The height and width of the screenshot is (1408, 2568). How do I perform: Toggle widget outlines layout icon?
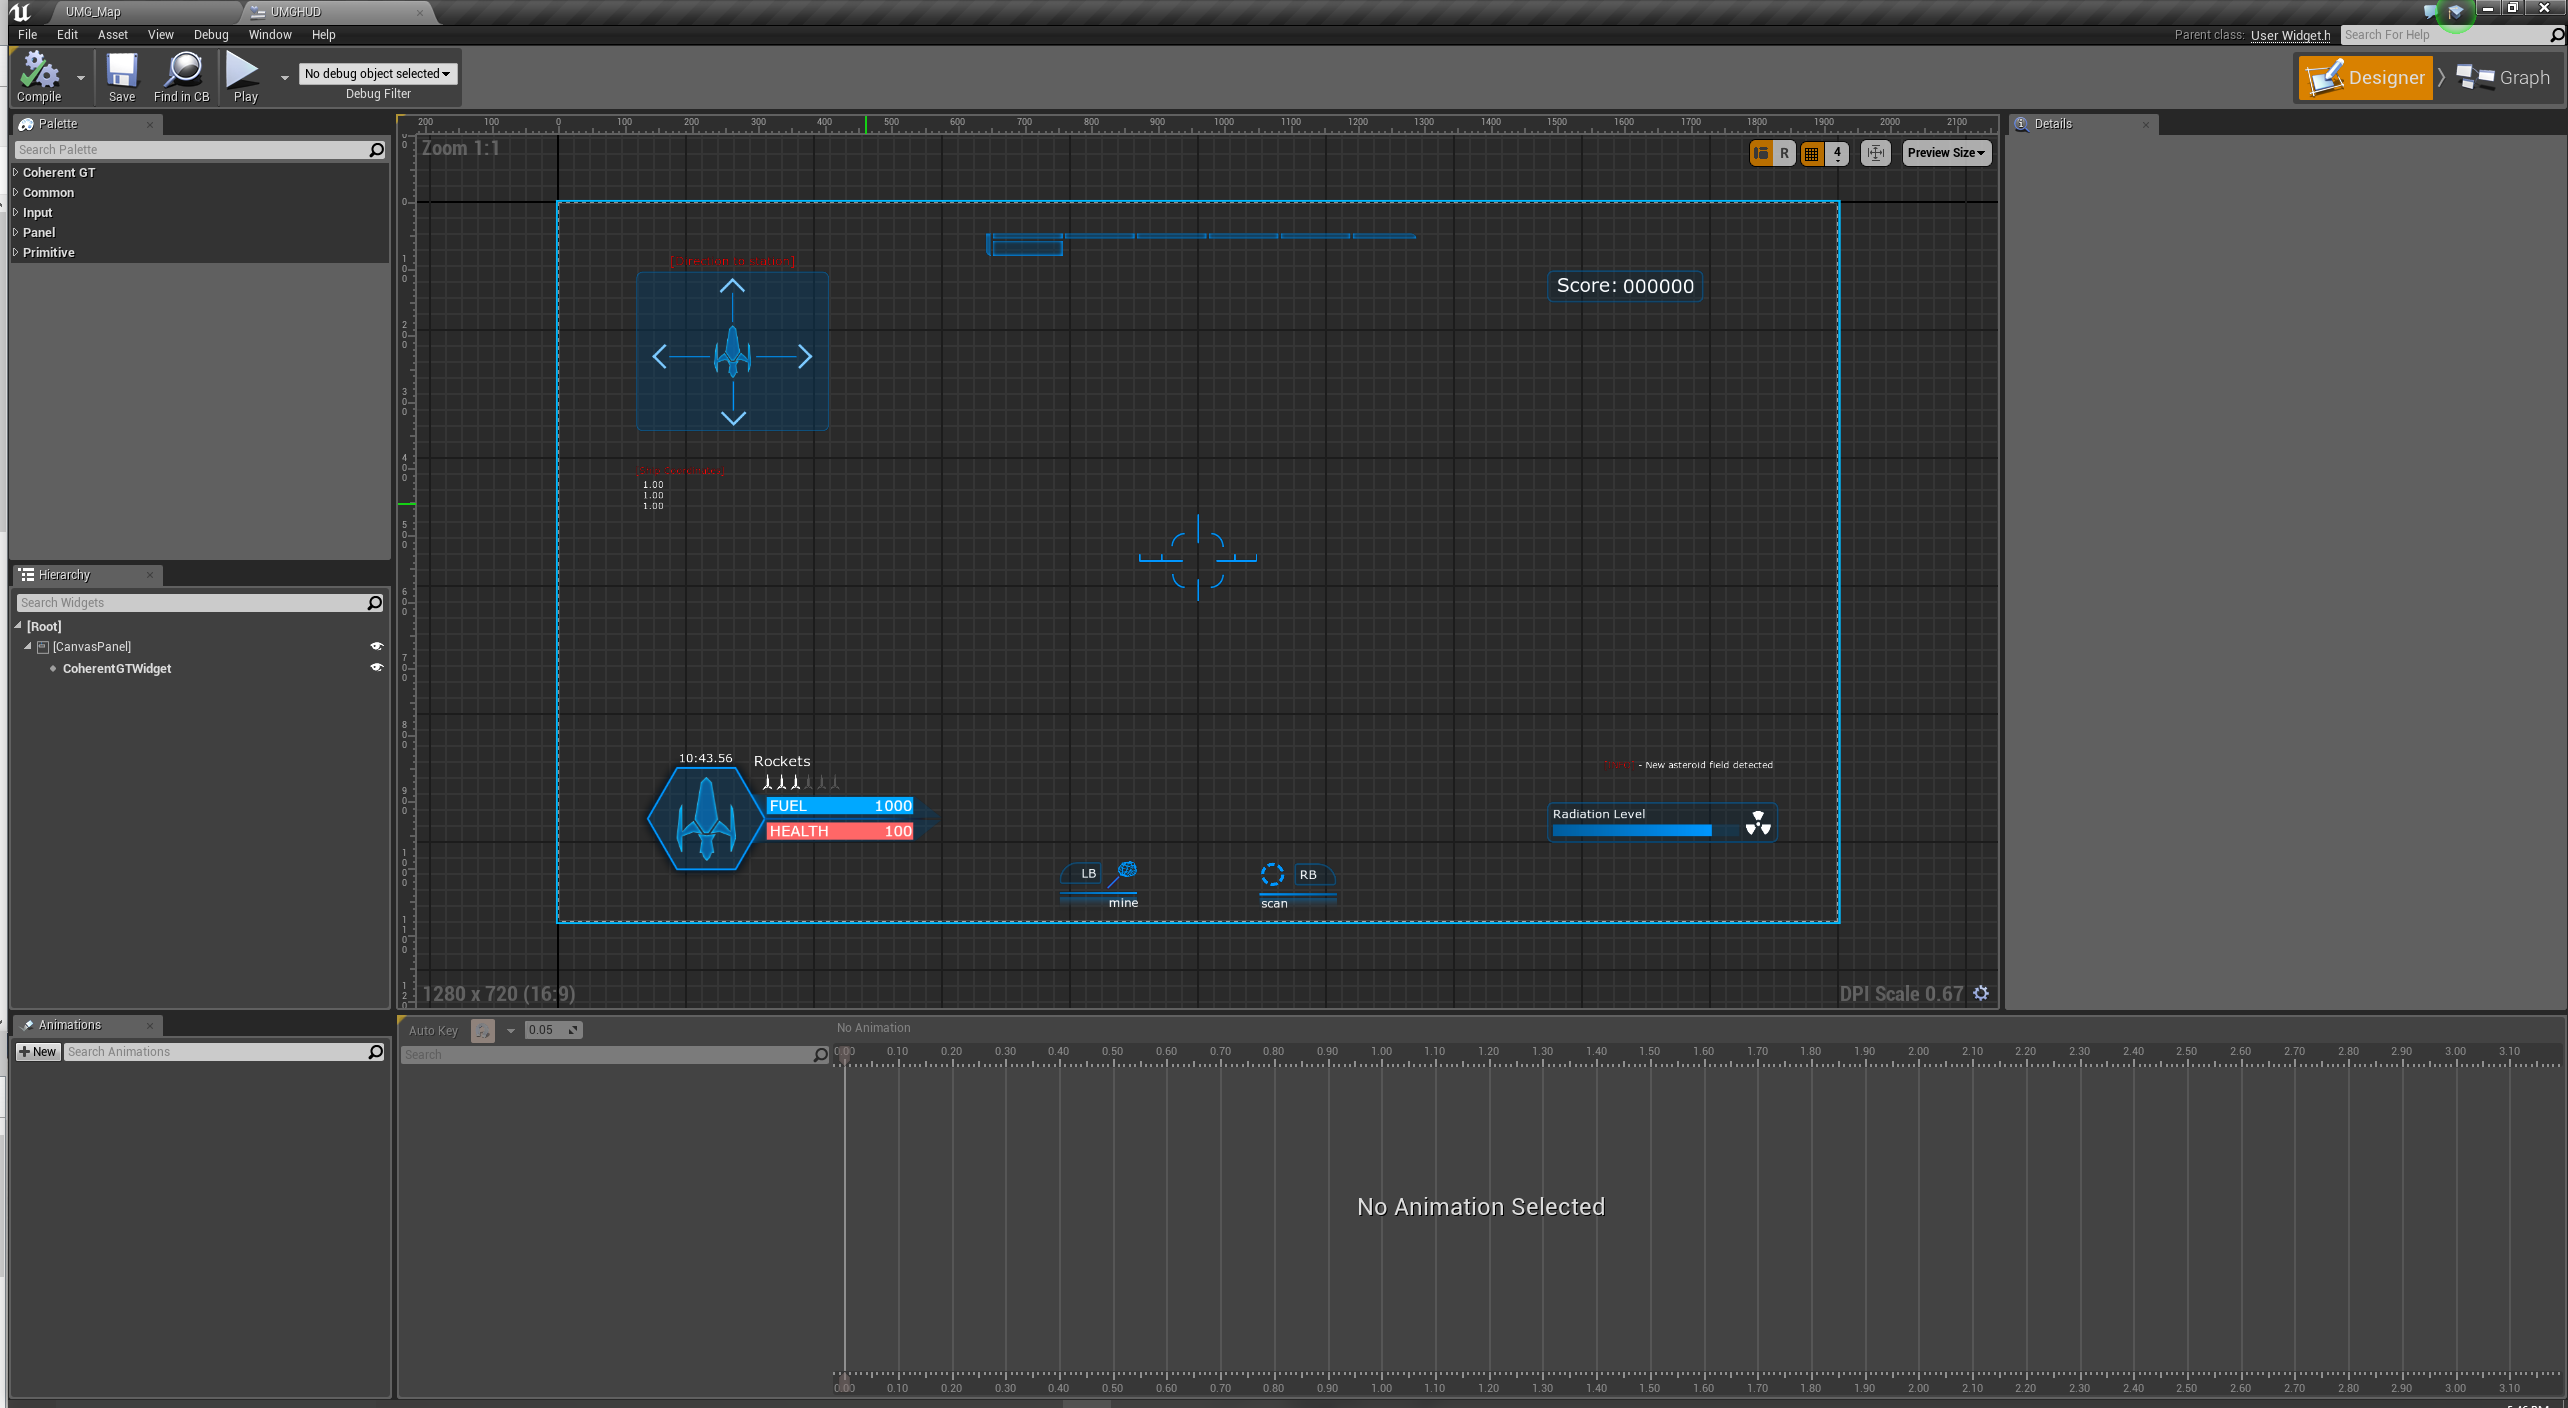1761,153
